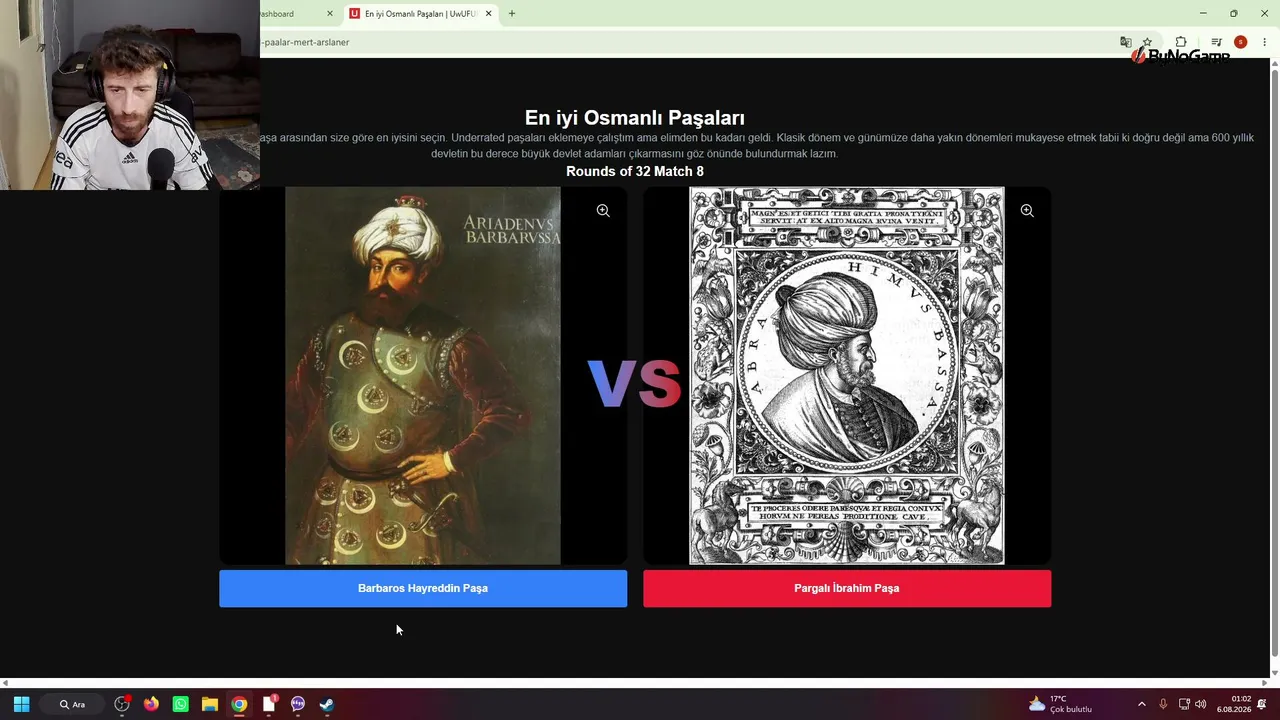Click the microphone tray icon
Image resolution: width=1280 pixels, height=720 pixels.
pyautogui.click(x=1163, y=704)
